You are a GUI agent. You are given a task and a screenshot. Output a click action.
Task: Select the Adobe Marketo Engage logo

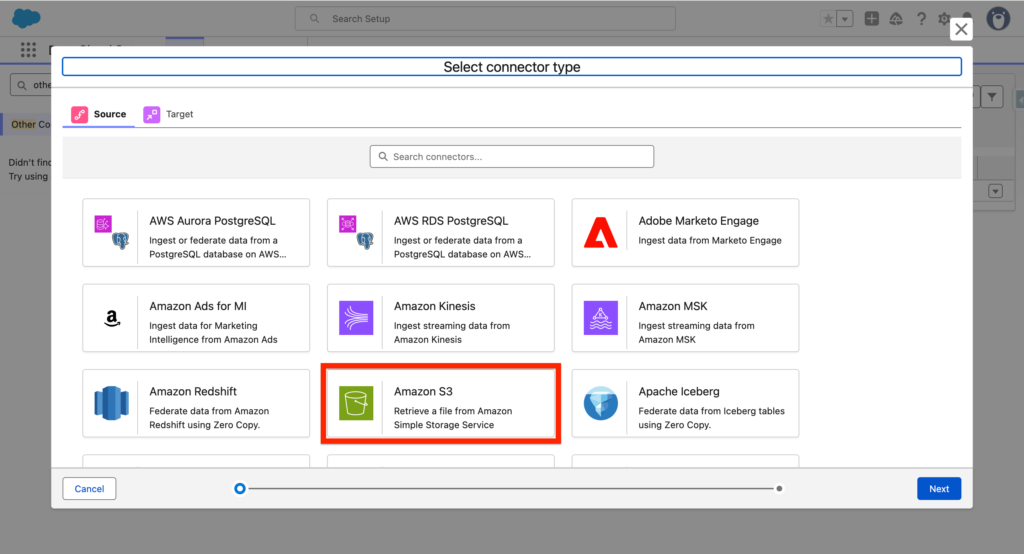pos(601,232)
